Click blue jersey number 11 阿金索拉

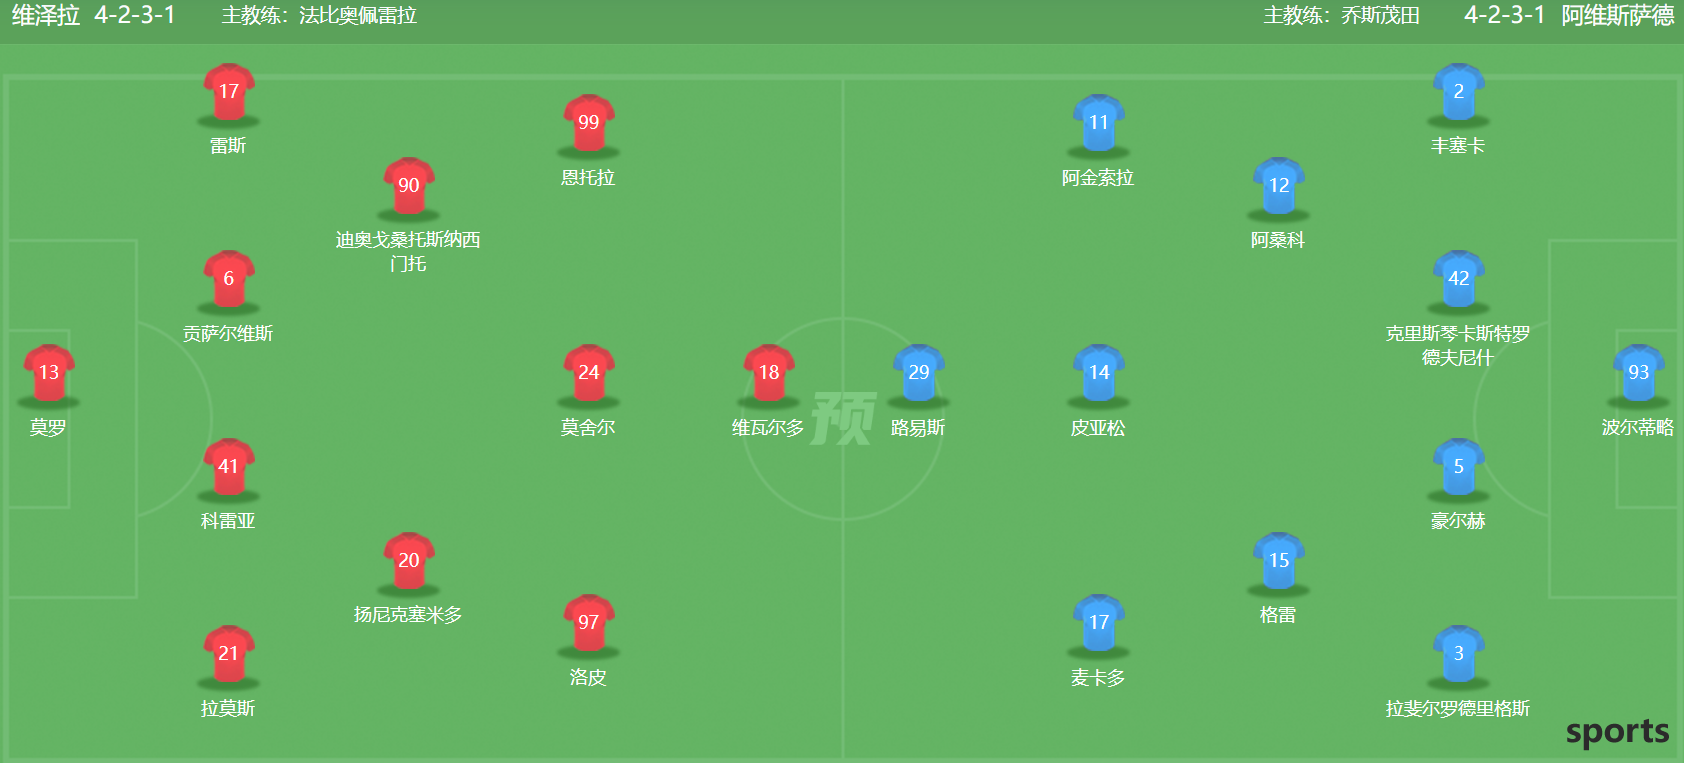[1099, 123]
